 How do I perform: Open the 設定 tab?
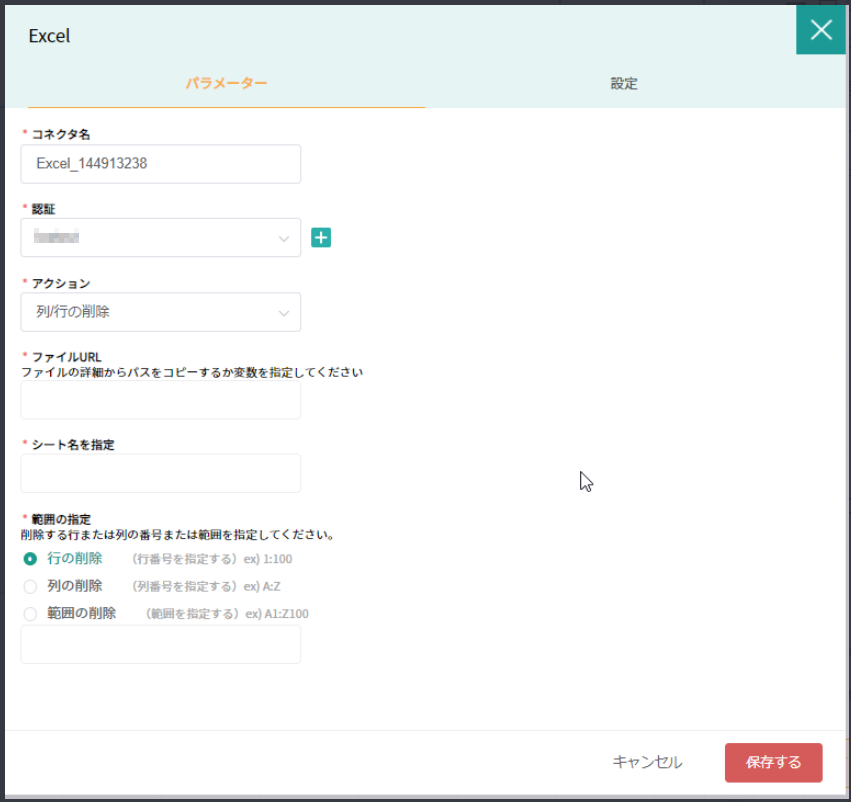pyautogui.click(x=624, y=84)
